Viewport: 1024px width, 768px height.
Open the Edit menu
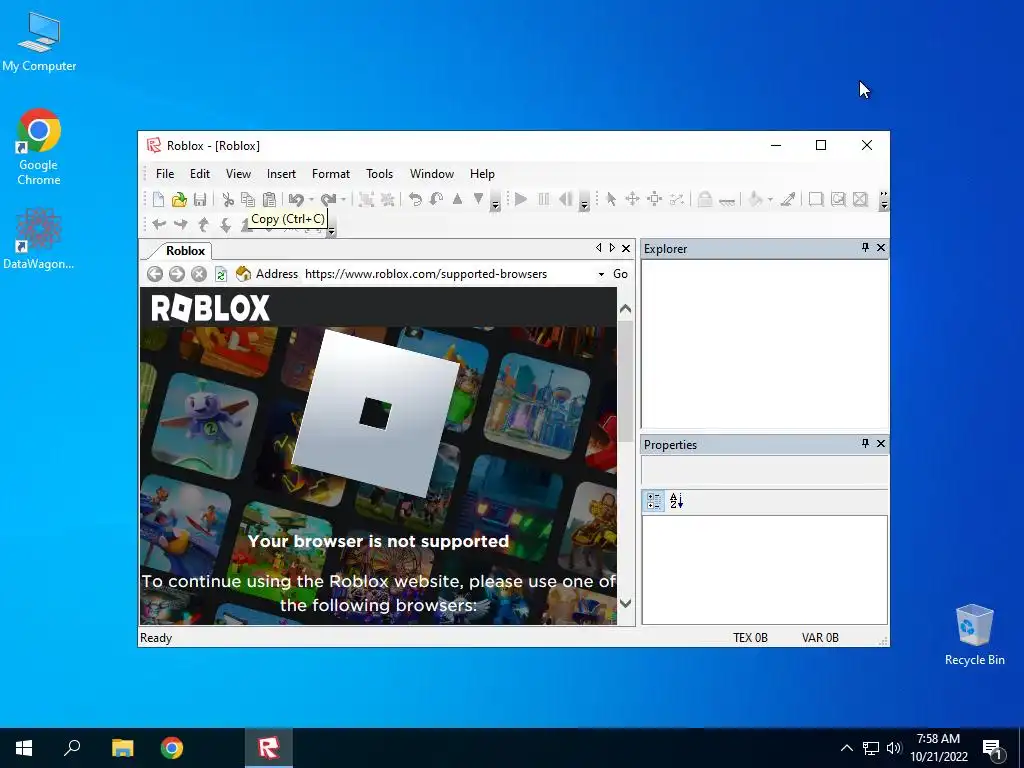pyautogui.click(x=200, y=174)
